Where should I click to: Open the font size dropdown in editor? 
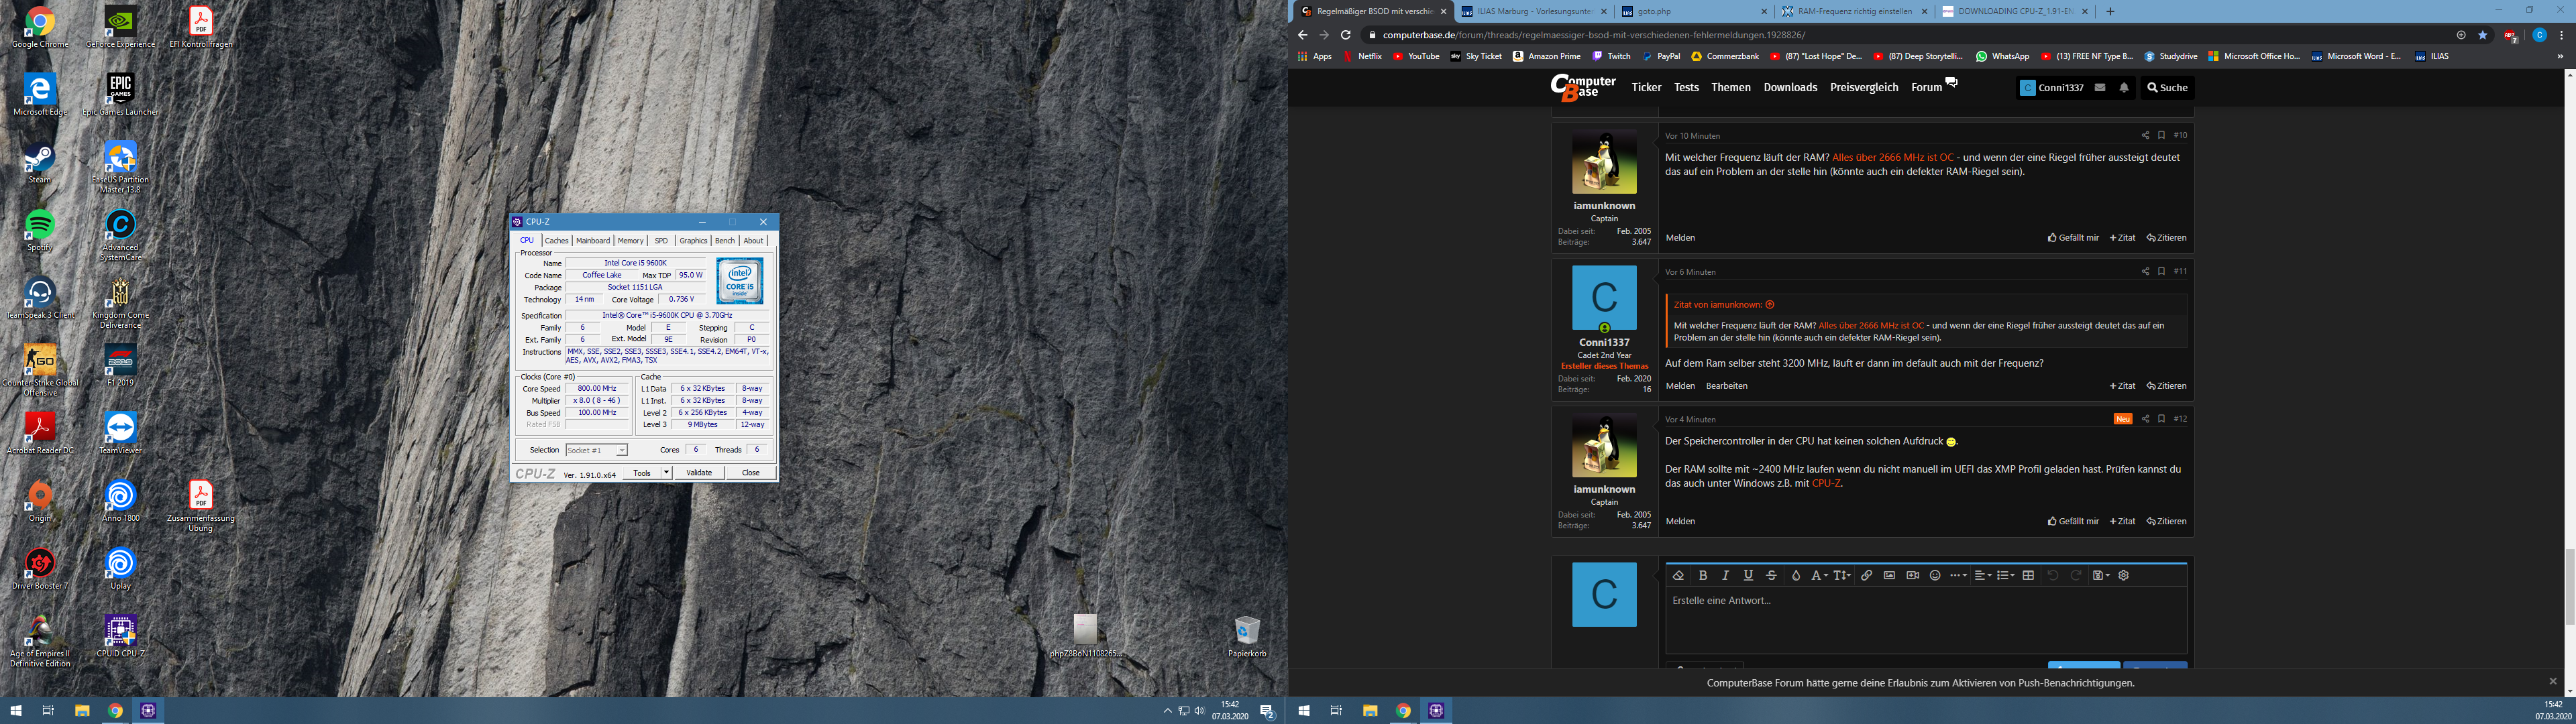coord(1841,575)
